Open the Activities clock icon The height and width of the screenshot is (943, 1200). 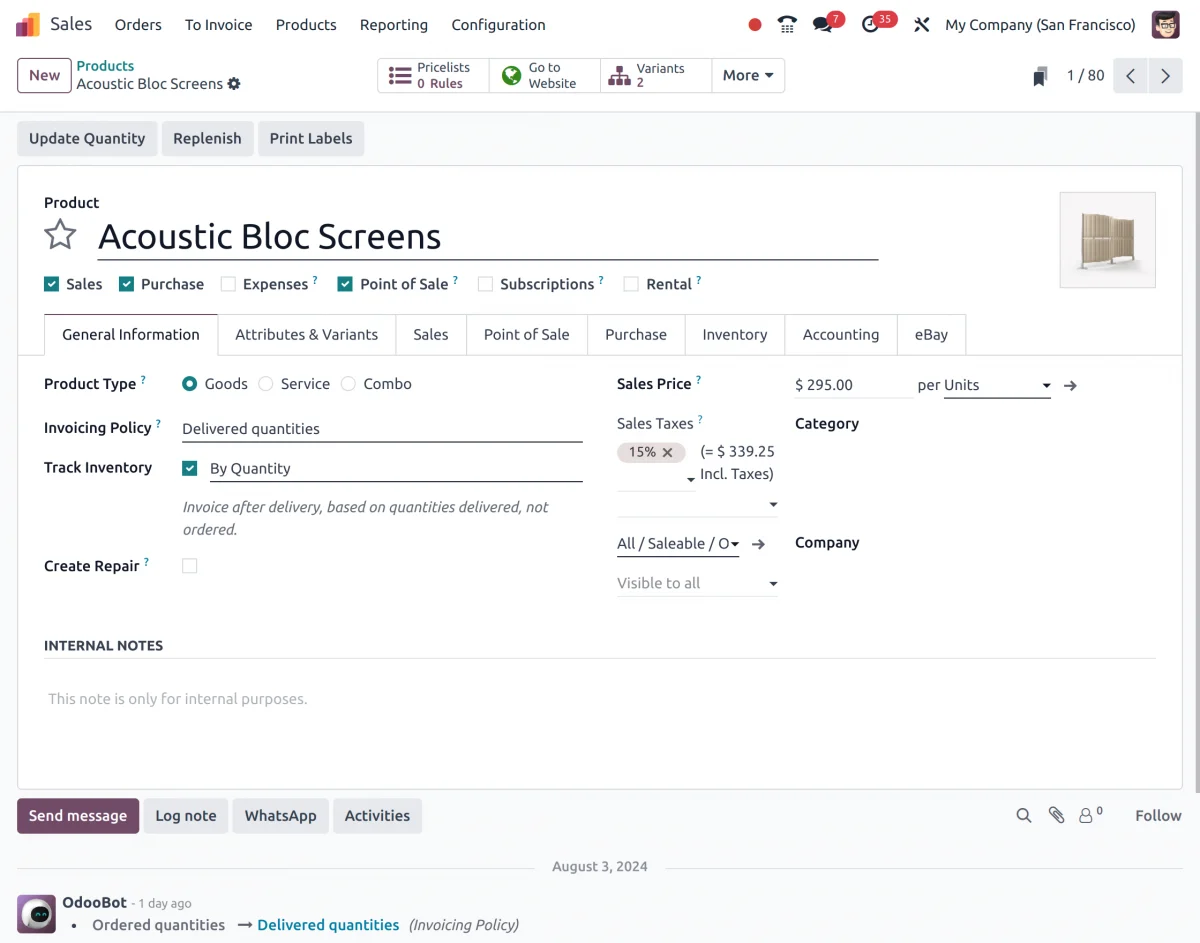868,24
